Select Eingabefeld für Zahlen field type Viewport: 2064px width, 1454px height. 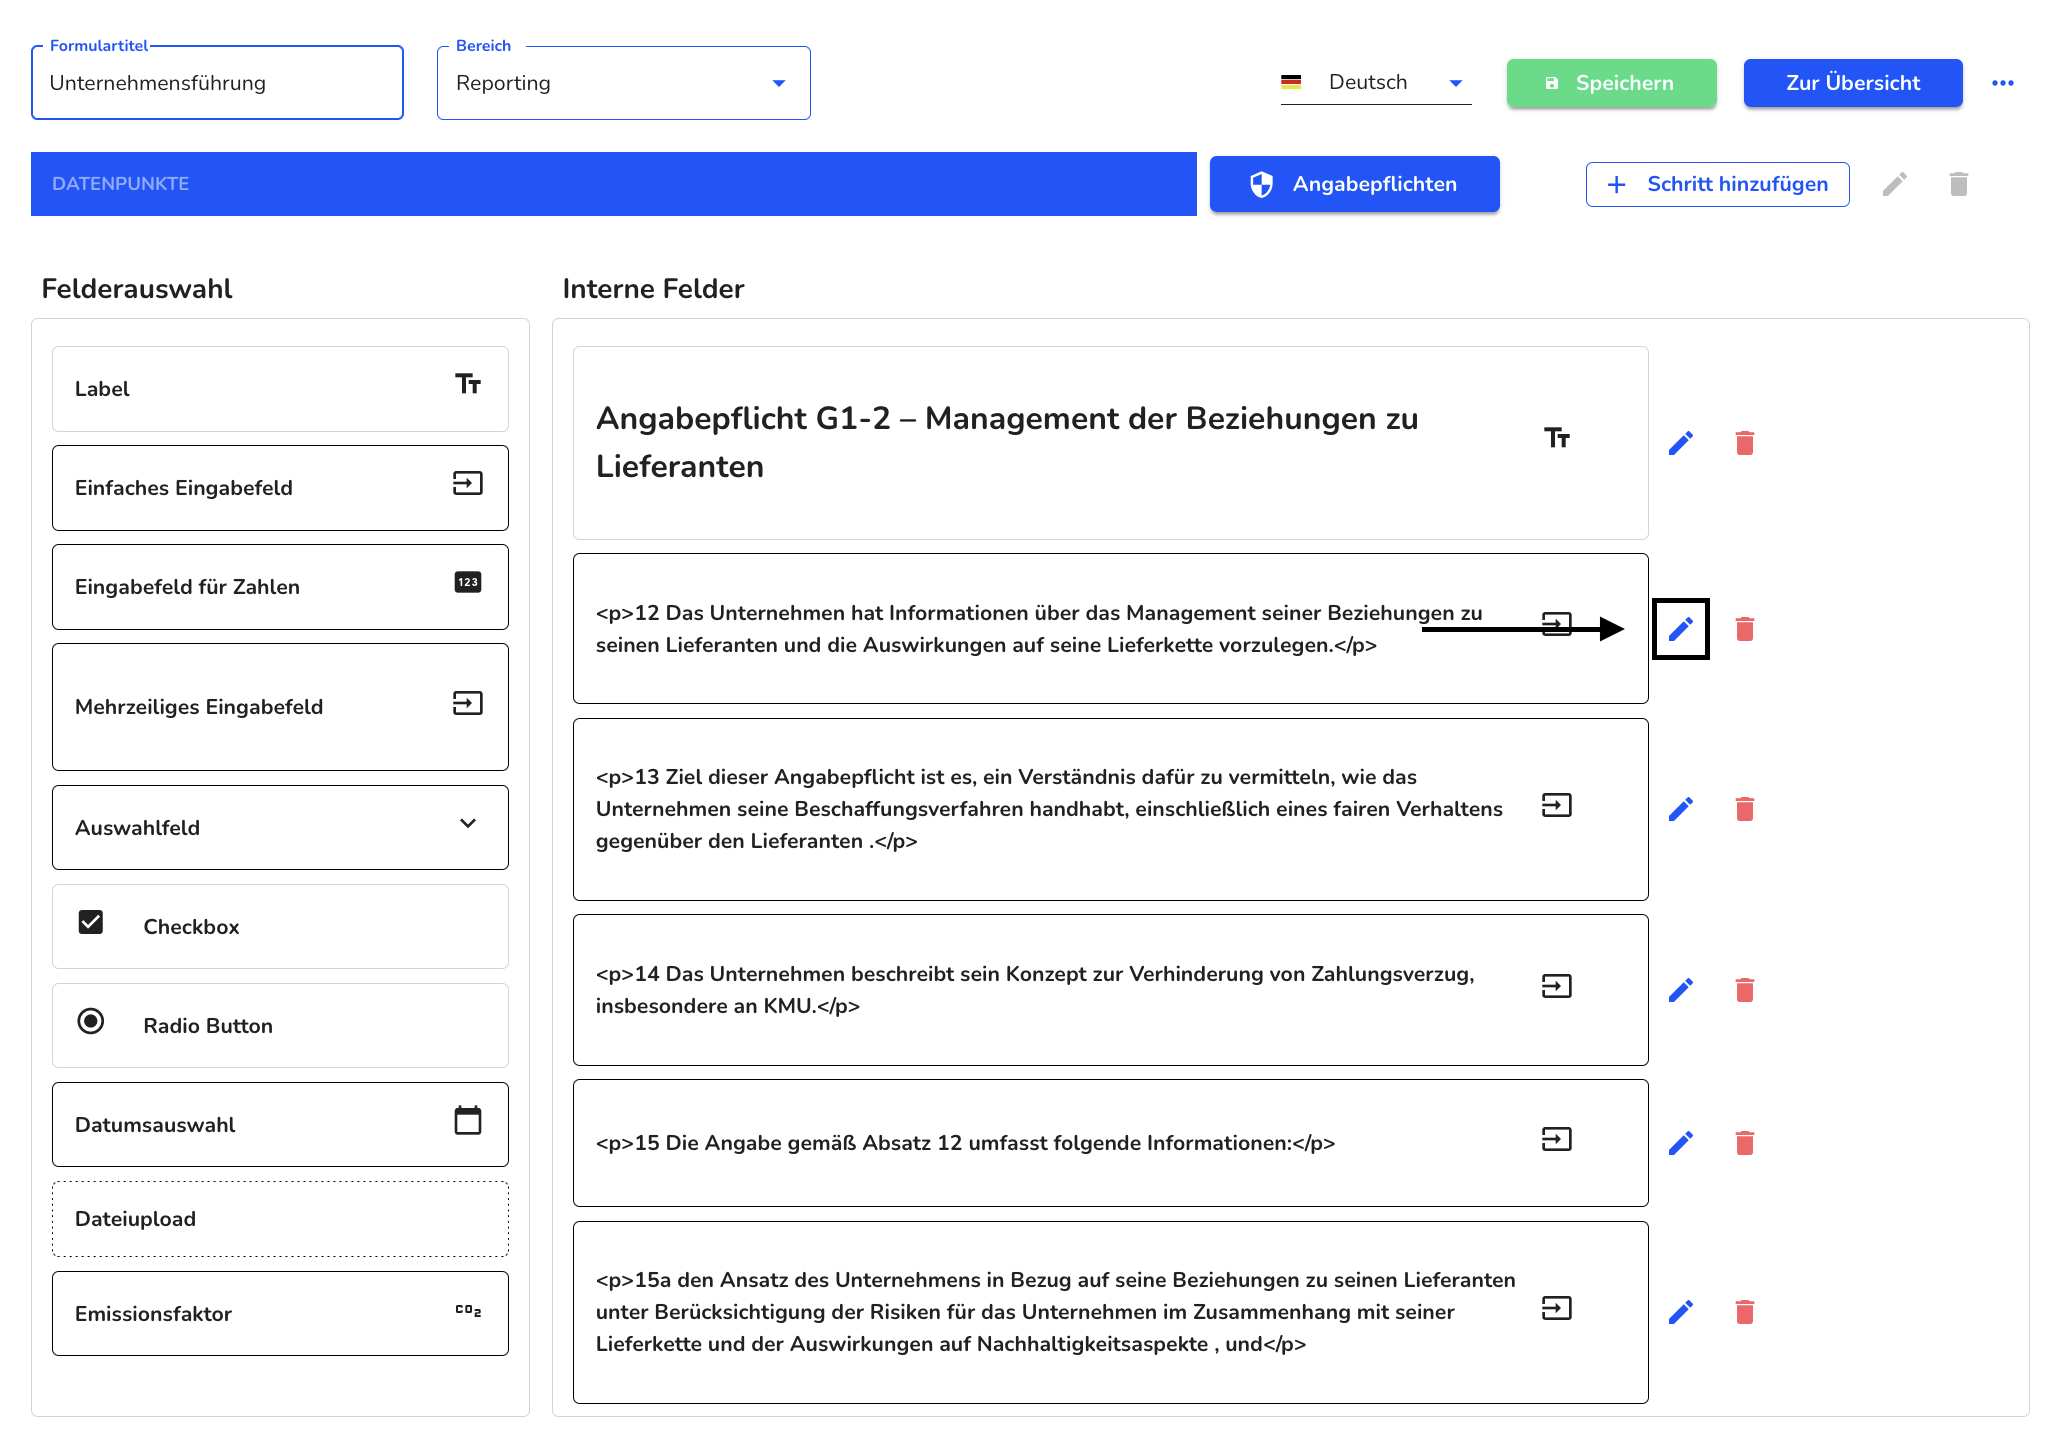tap(280, 587)
